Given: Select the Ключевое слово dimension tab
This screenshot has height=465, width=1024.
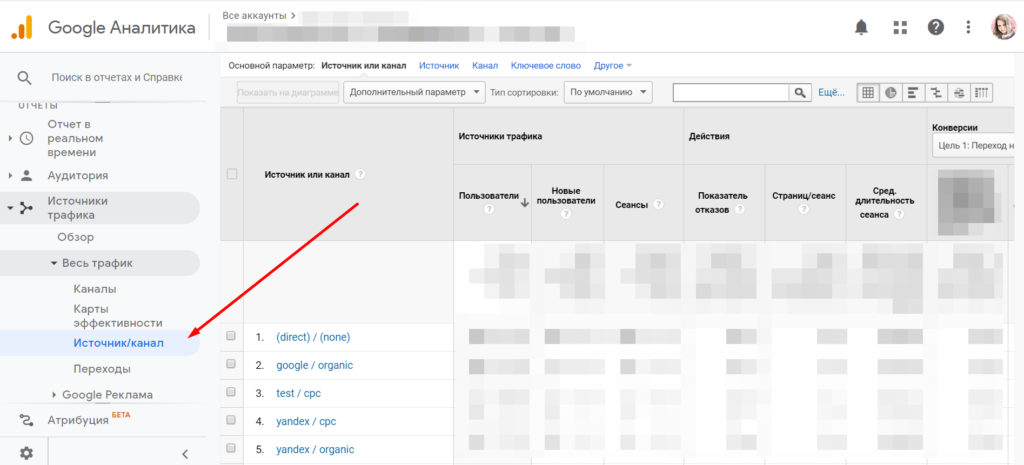Looking at the screenshot, I should [x=547, y=65].
